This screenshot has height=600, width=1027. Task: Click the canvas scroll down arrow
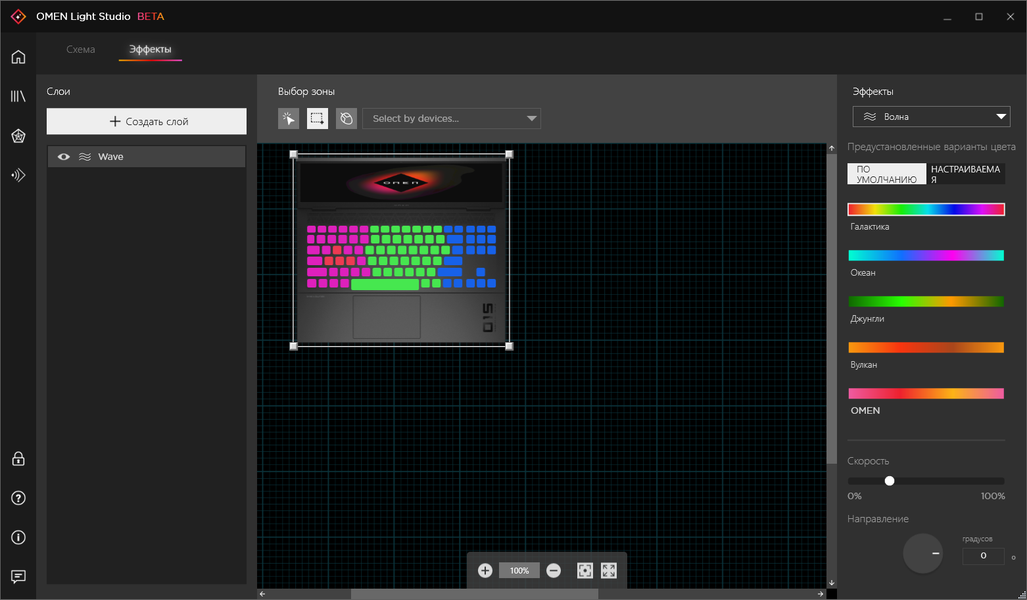[x=832, y=583]
